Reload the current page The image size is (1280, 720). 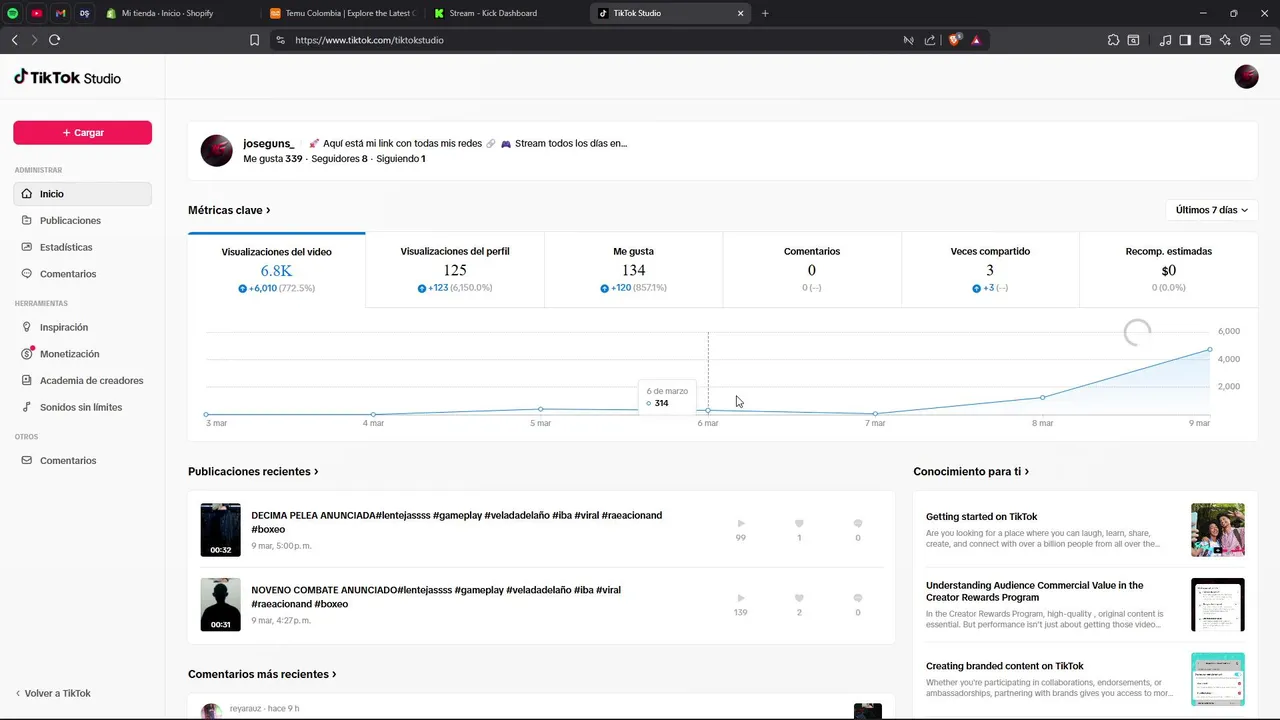tap(54, 40)
